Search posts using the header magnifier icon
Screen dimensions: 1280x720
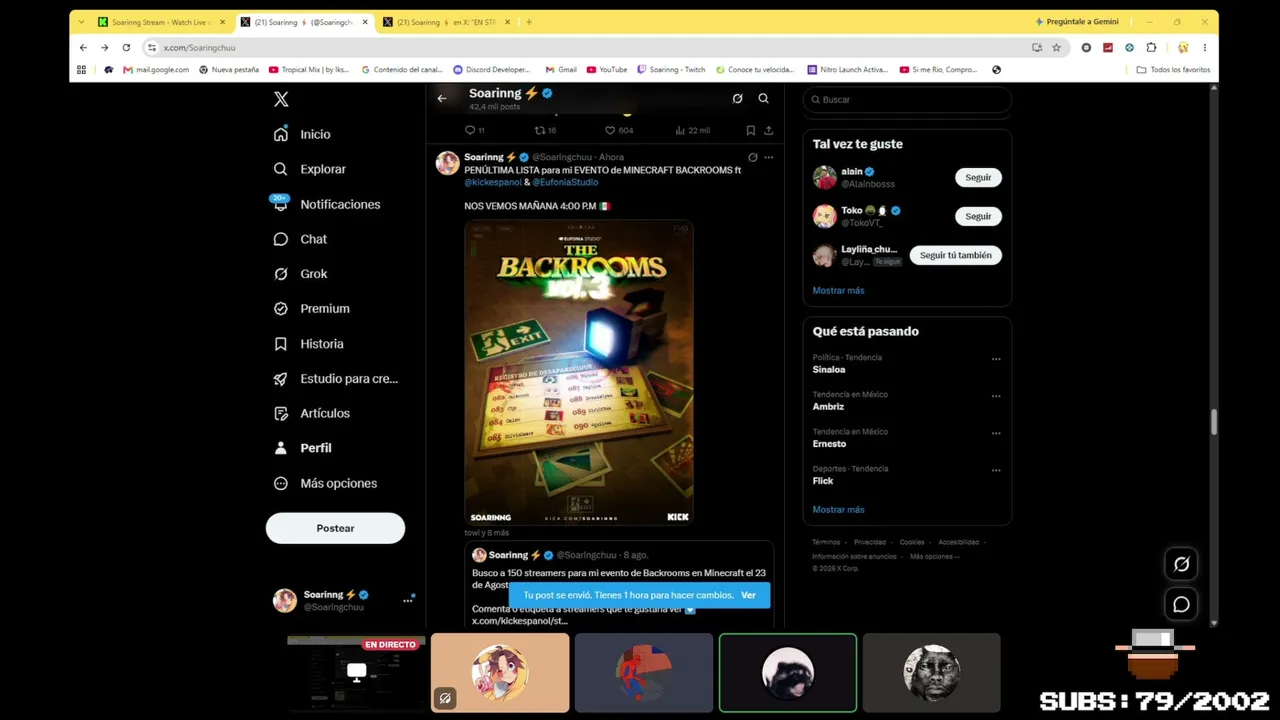(763, 98)
